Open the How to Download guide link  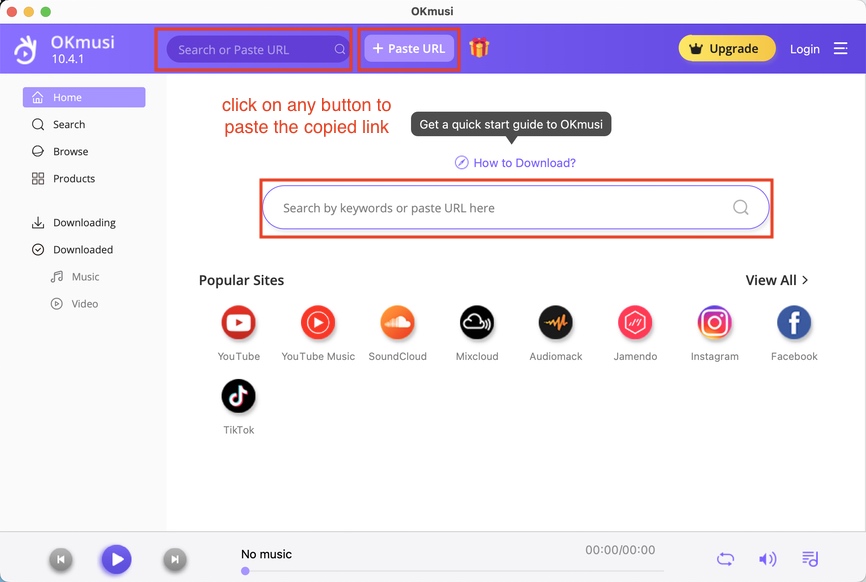(516, 162)
